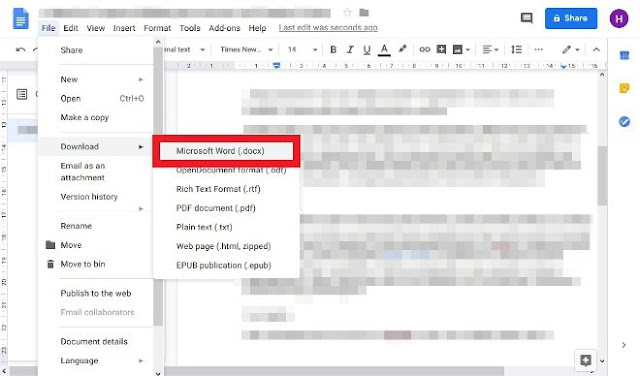Click the File menu scroll down arrow
The image size is (640, 376).
[x=158, y=373]
